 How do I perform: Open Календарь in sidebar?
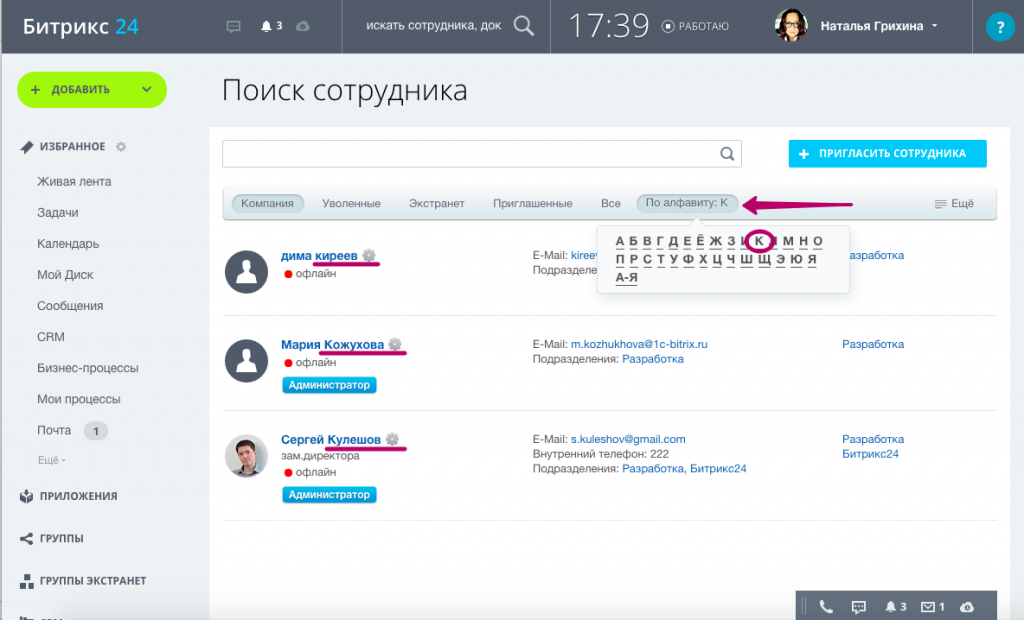point(68,244)
